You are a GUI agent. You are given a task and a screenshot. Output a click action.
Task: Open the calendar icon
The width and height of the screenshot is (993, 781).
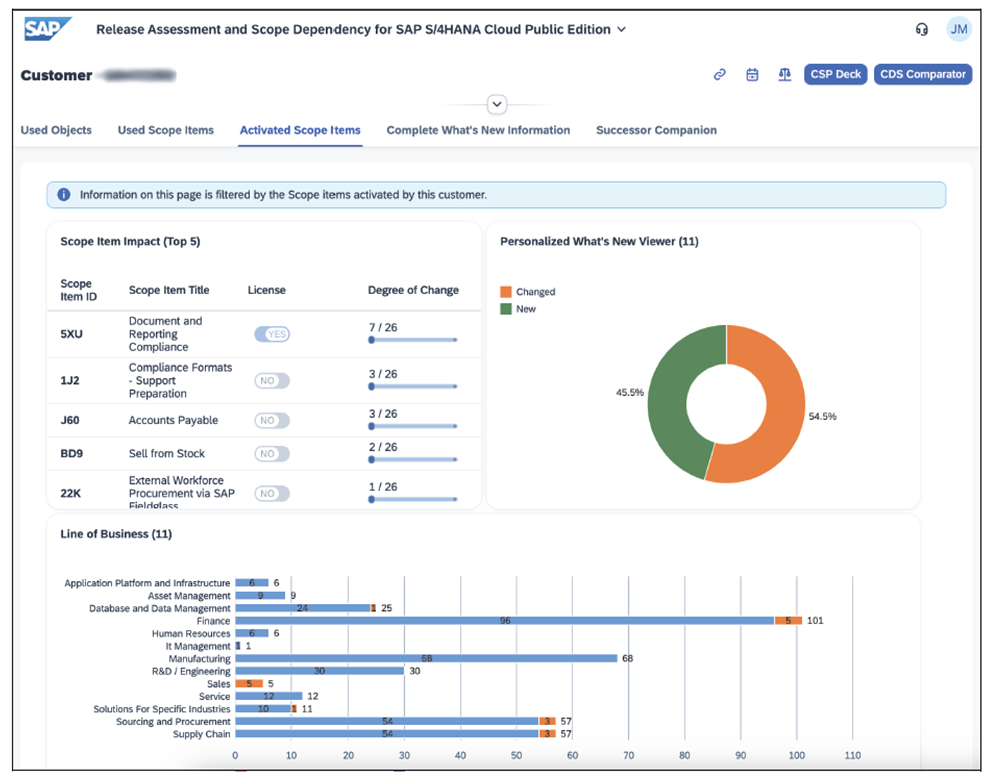pos(752,75)
